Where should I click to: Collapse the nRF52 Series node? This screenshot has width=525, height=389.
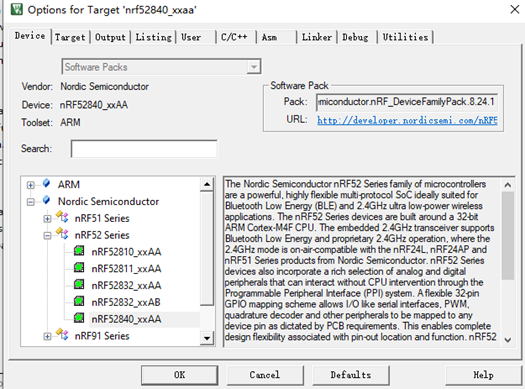[x=47, y=236]
